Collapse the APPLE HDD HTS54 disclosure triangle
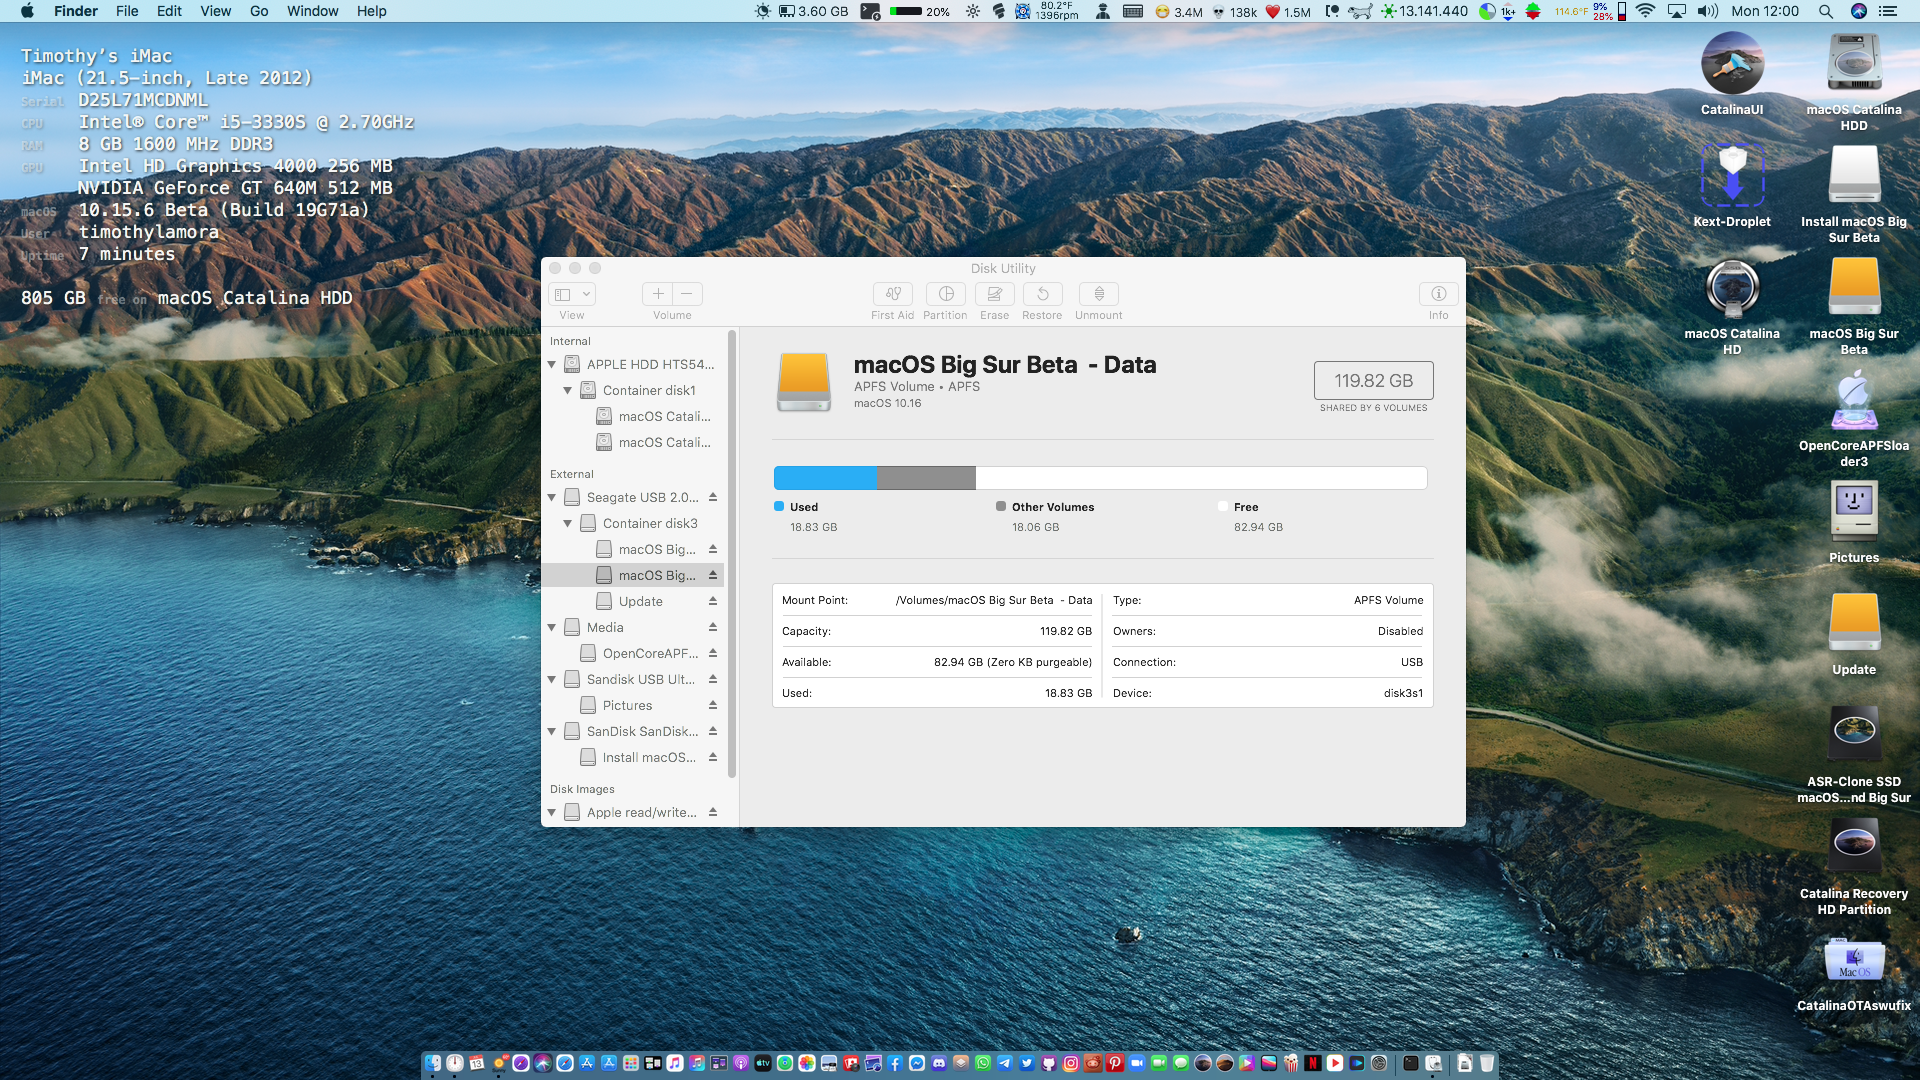 [552, 365]
